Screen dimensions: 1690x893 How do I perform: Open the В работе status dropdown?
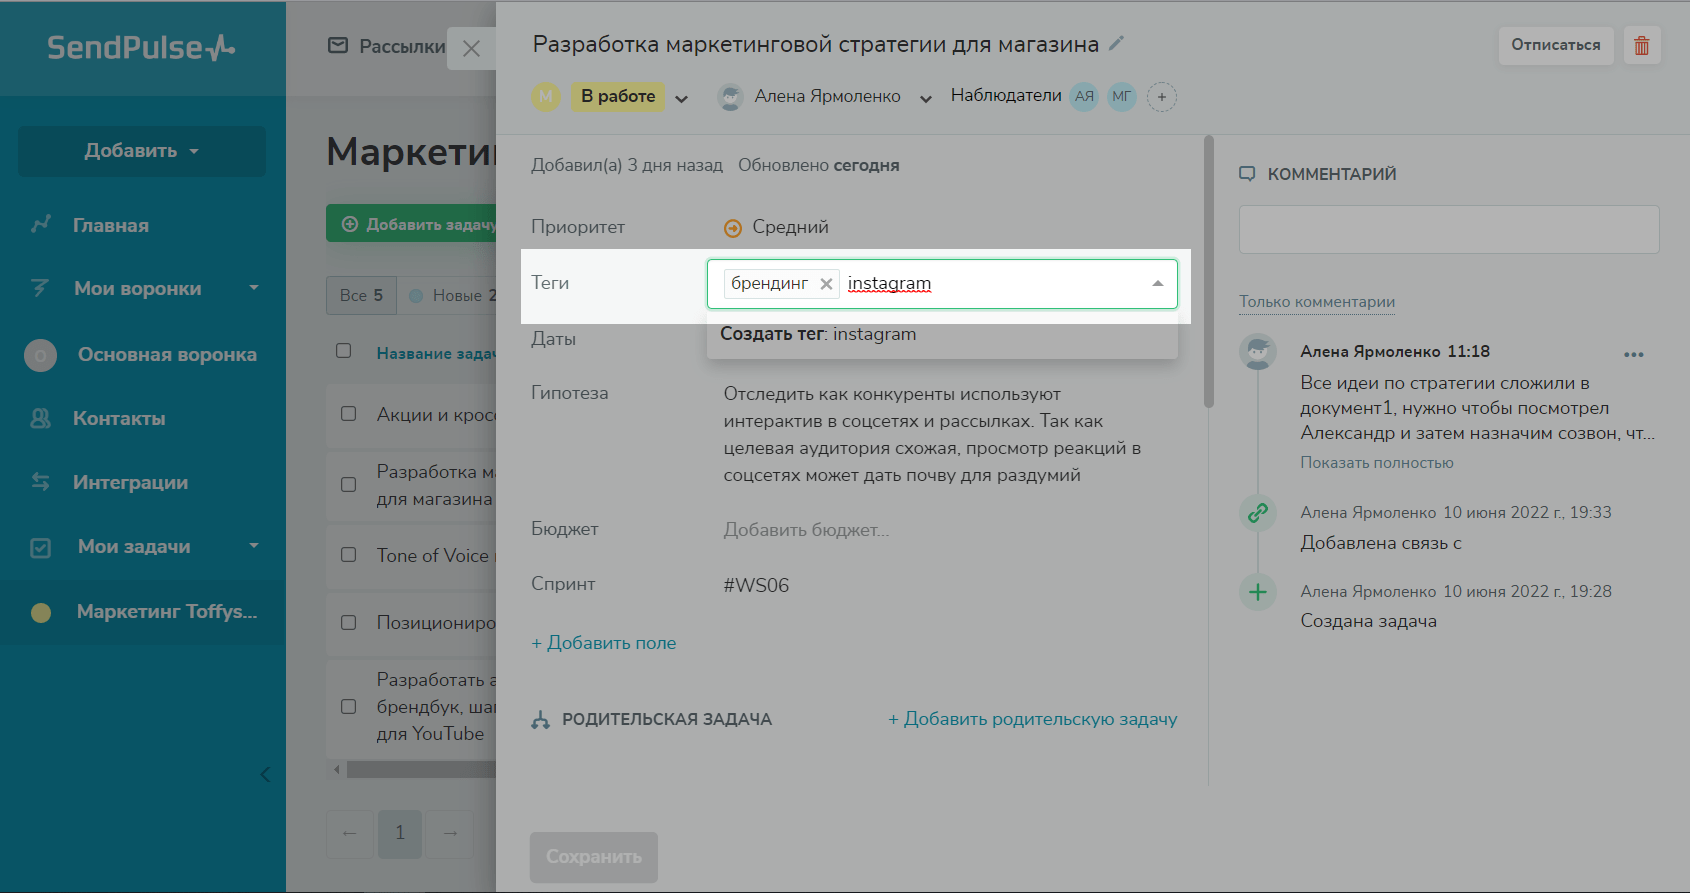point(681,98)
